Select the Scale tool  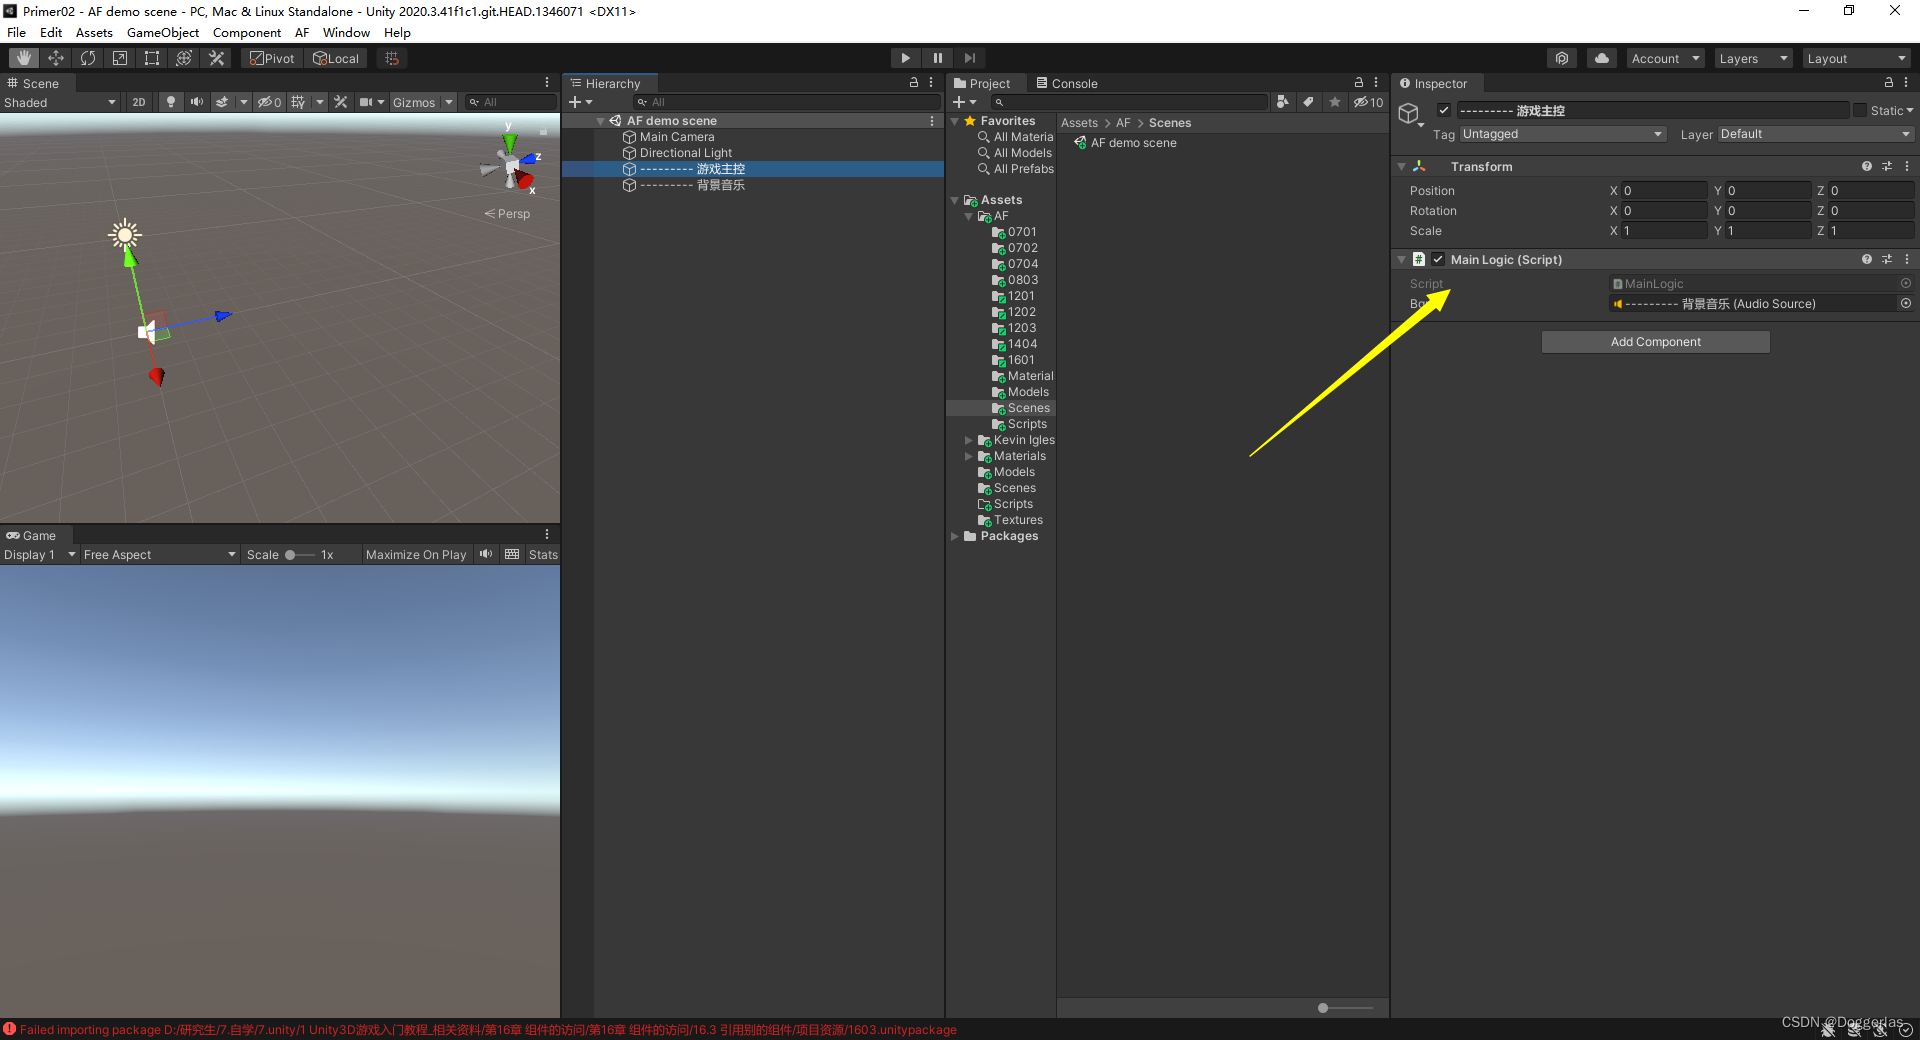[120, 58]
